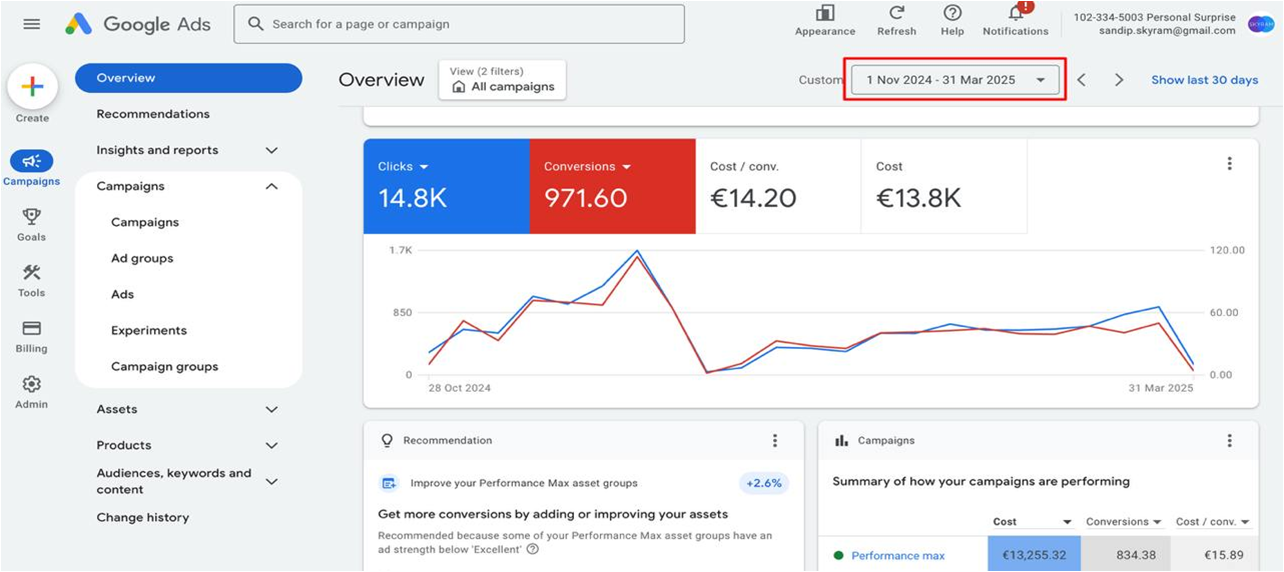Open the Conversions metric dropdown
The image size is (1284, 572).
[x=627, y=167]
